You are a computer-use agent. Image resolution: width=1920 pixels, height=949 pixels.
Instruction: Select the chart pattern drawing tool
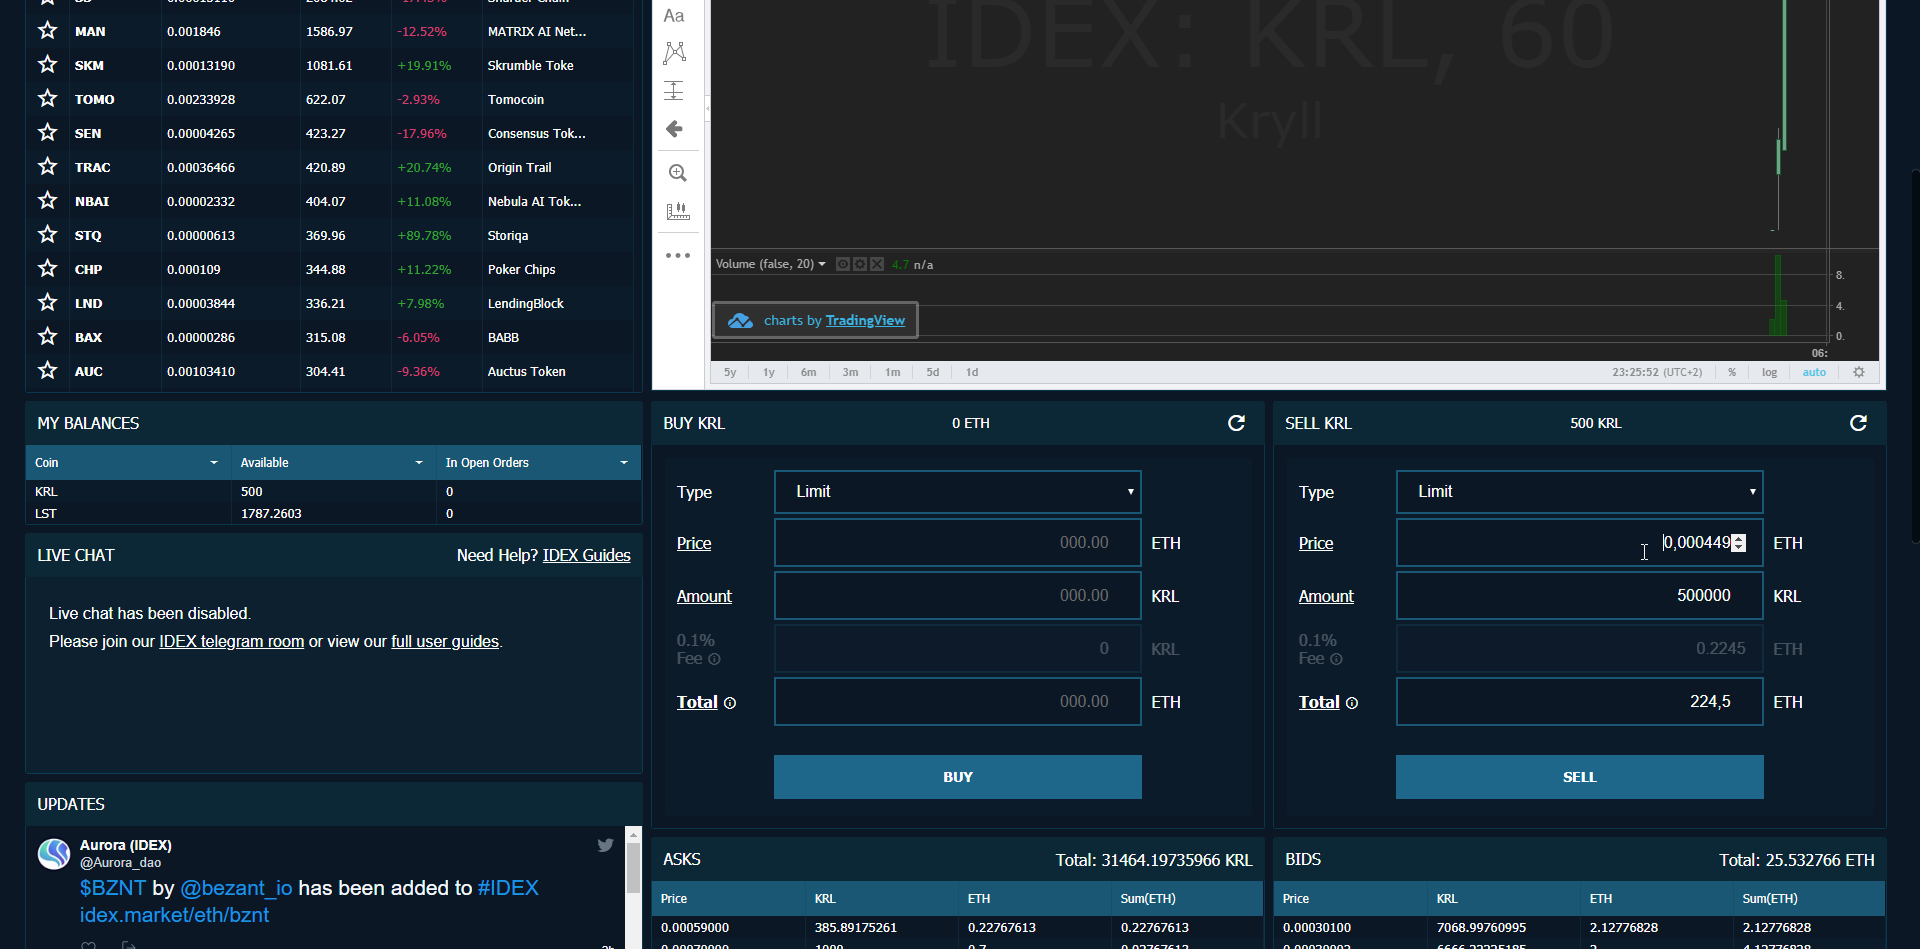point(675,52)
